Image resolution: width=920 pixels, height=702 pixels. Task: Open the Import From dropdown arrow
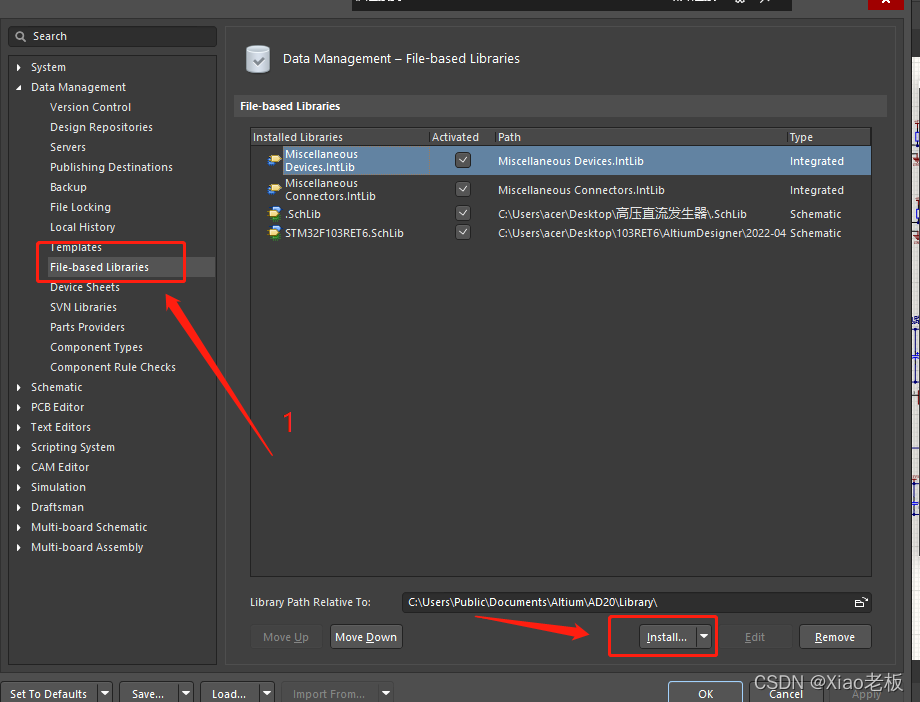pos(386,693)
